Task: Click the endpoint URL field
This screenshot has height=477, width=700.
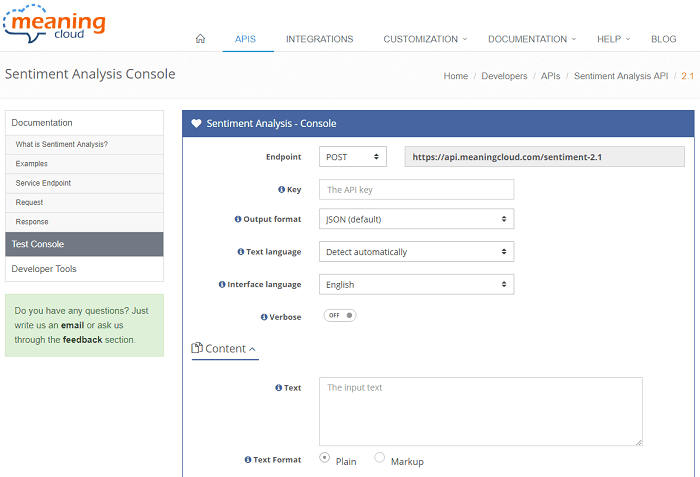Action: pos(545,157)
